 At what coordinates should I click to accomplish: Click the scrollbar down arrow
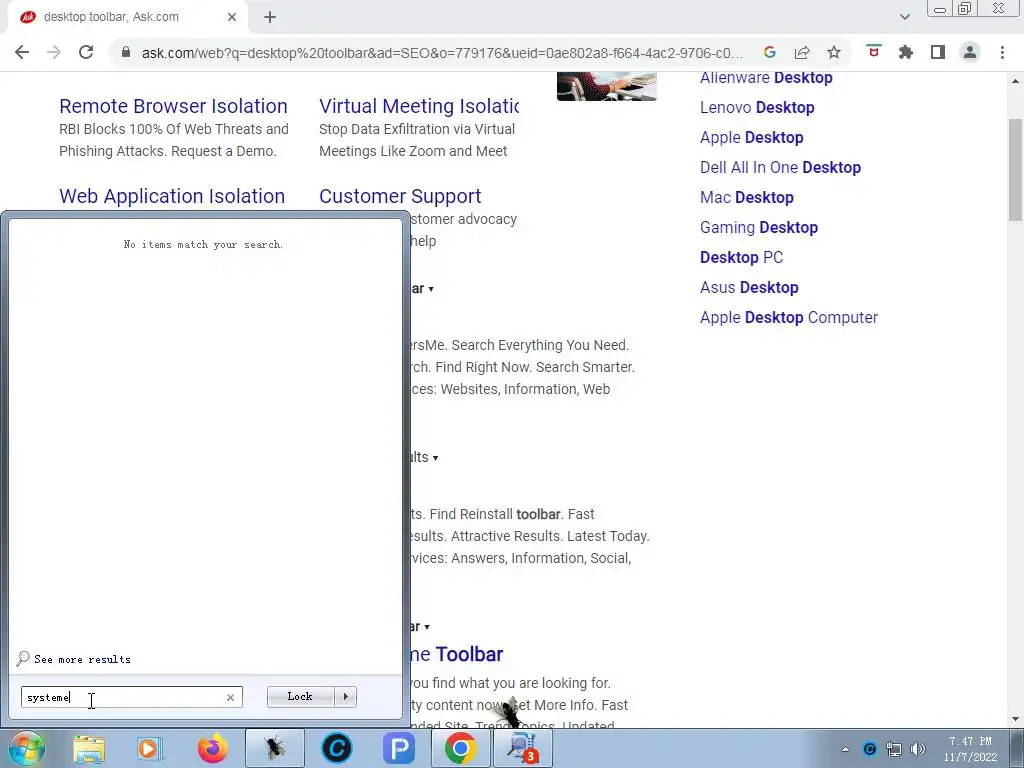pyautogui.click(x=1015, y=719)
